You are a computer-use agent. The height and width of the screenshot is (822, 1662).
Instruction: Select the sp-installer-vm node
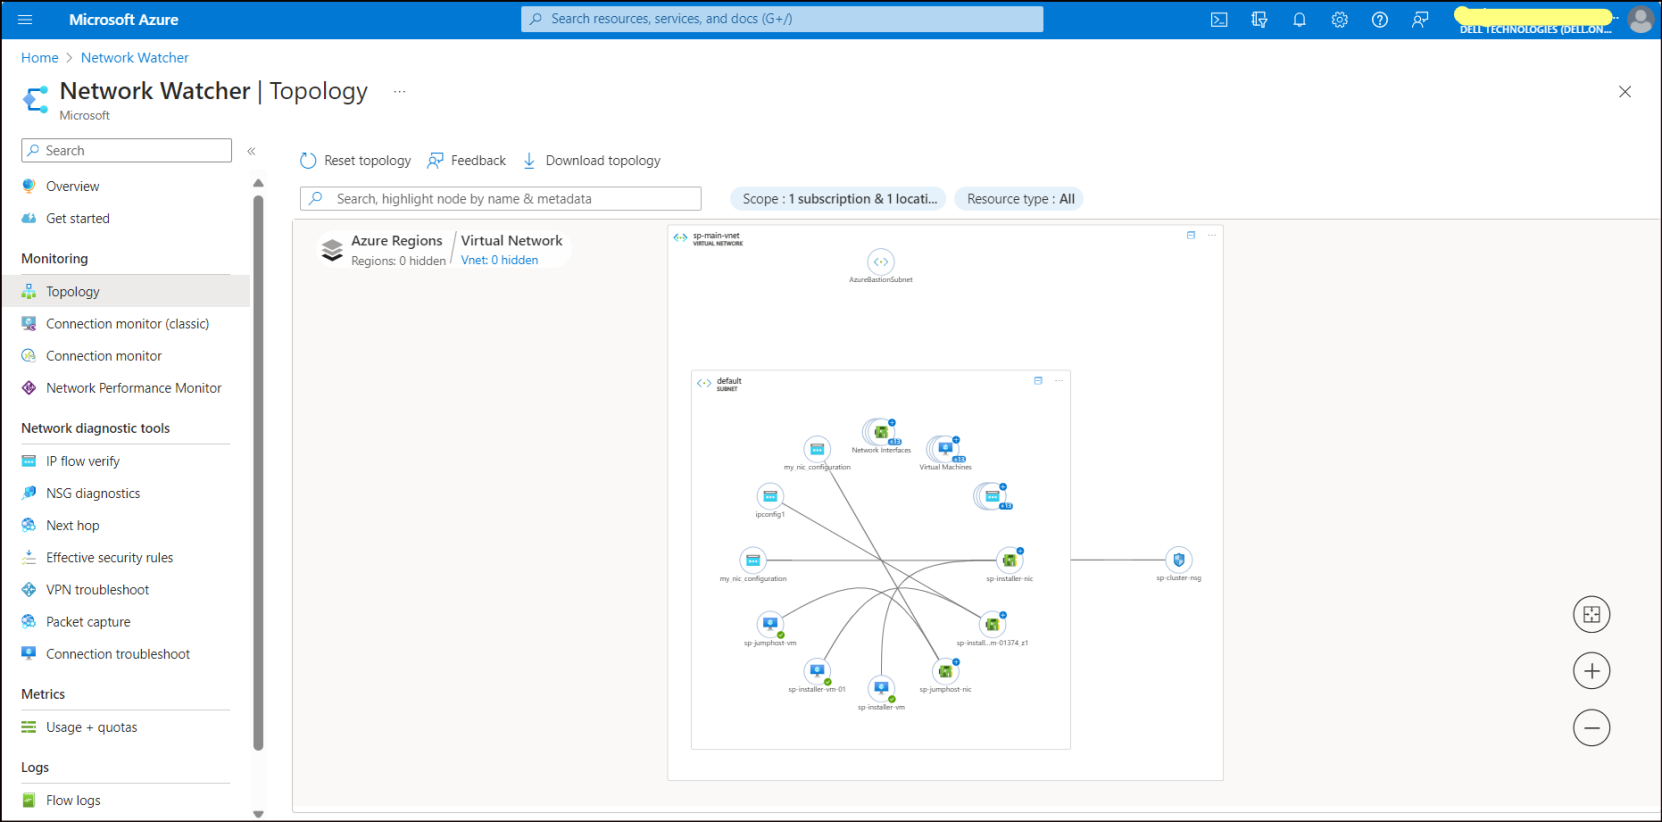coord(881,688)
